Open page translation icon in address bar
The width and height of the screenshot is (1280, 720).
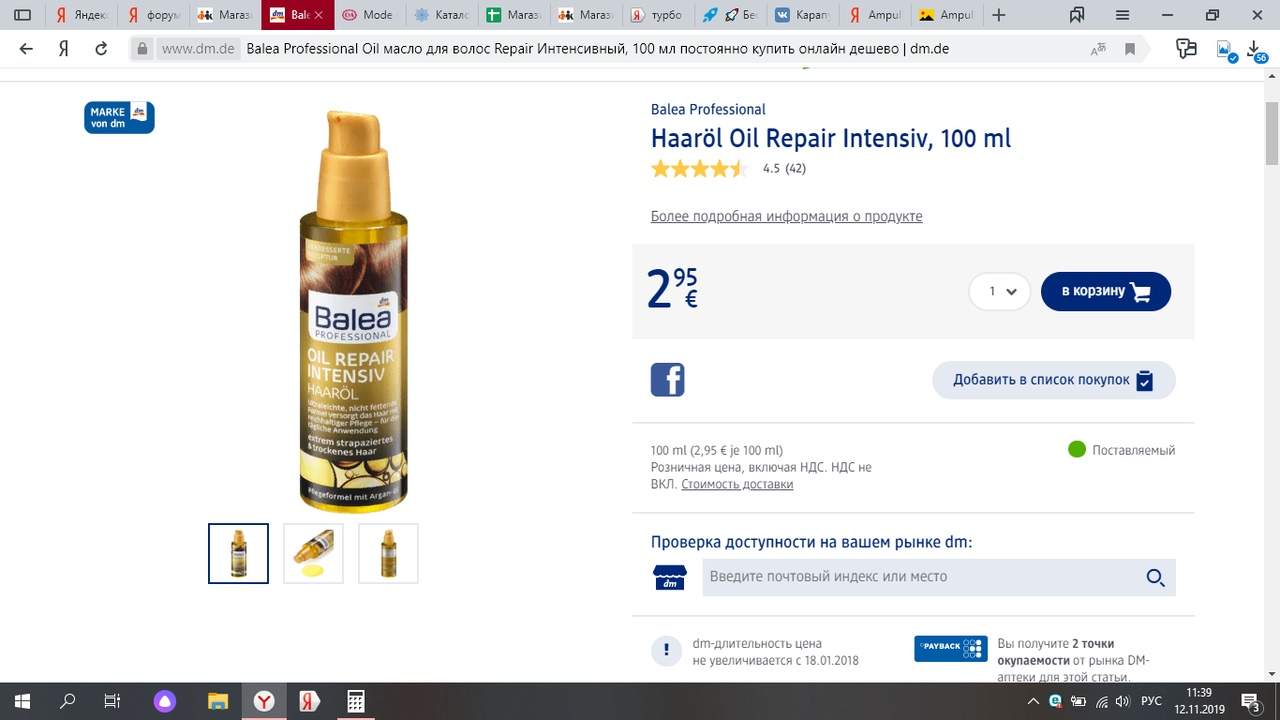click(x=1098, y=48)
